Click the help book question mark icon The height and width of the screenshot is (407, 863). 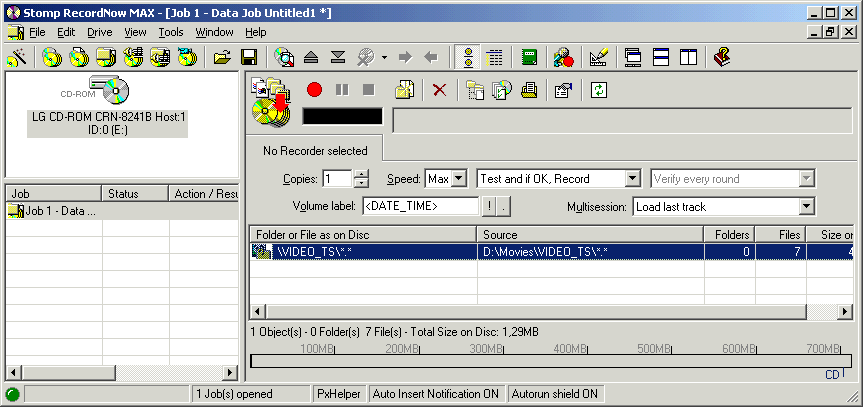coord(722,57)
